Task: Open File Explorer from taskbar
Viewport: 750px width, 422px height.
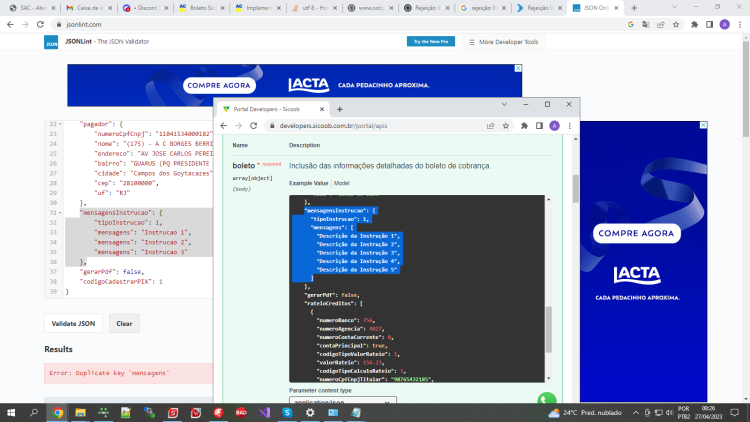Action: click(80, 412)
